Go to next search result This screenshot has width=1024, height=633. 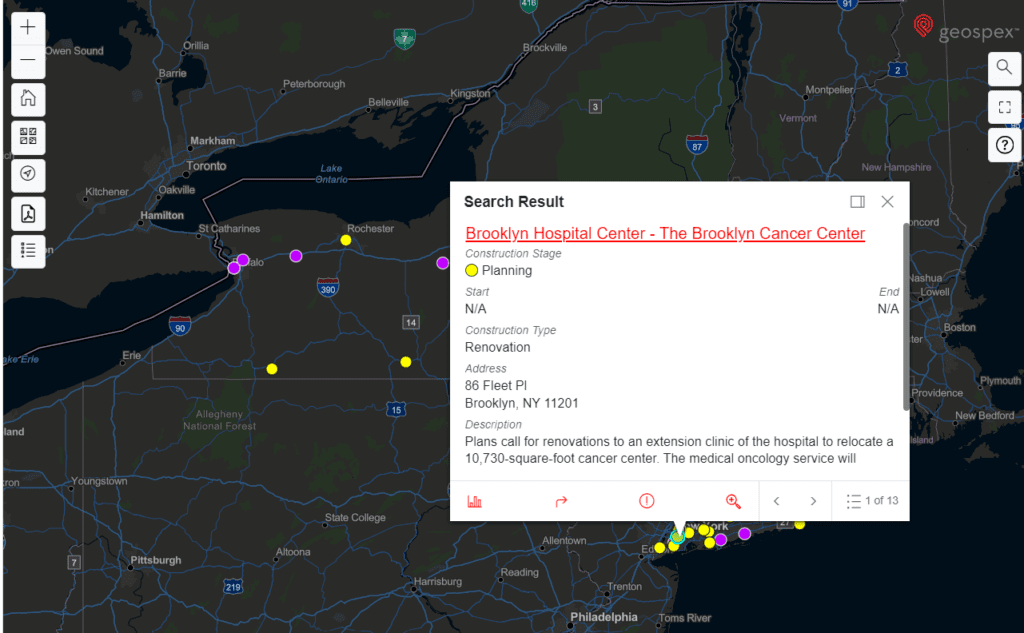[x=813, y=501]
